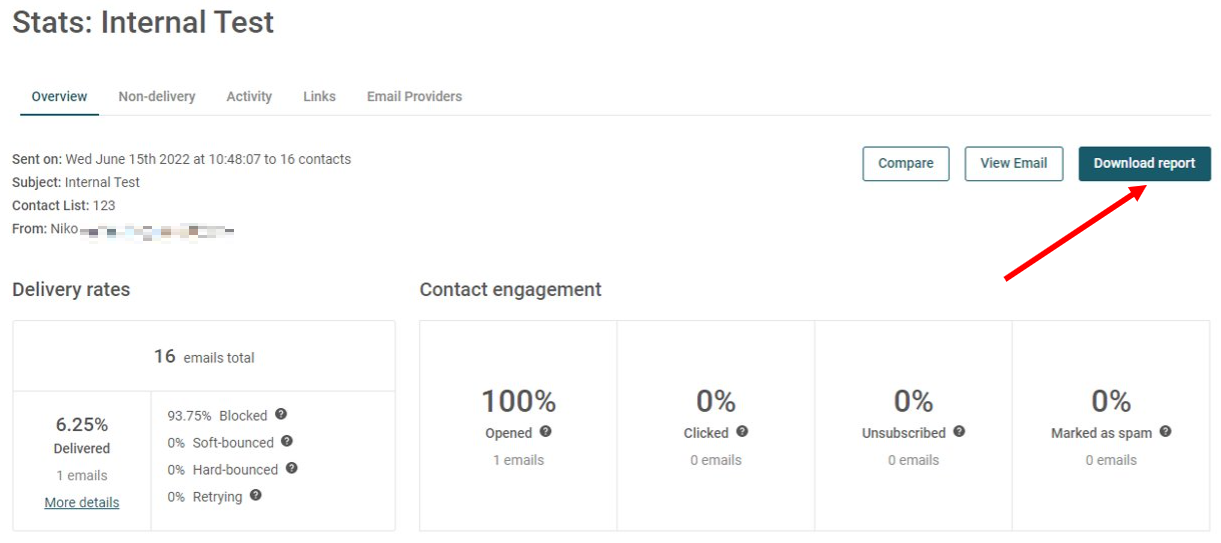Image resolution: width=1221 pixels, height=543 pixels.
Task: Open the Email Providers tab
Action: point(414,97)
